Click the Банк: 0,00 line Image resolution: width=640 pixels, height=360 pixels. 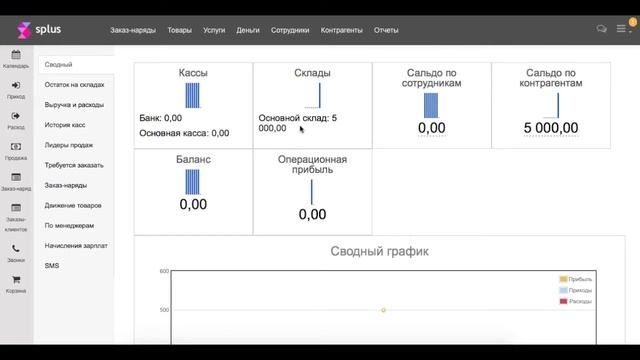pos(161,118)
